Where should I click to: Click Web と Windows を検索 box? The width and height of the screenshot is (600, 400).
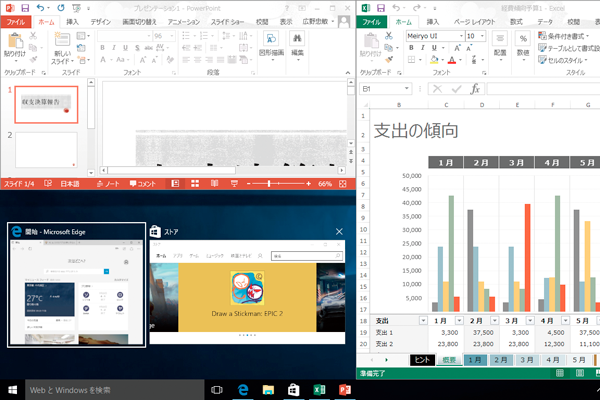[x=115, y=390]
